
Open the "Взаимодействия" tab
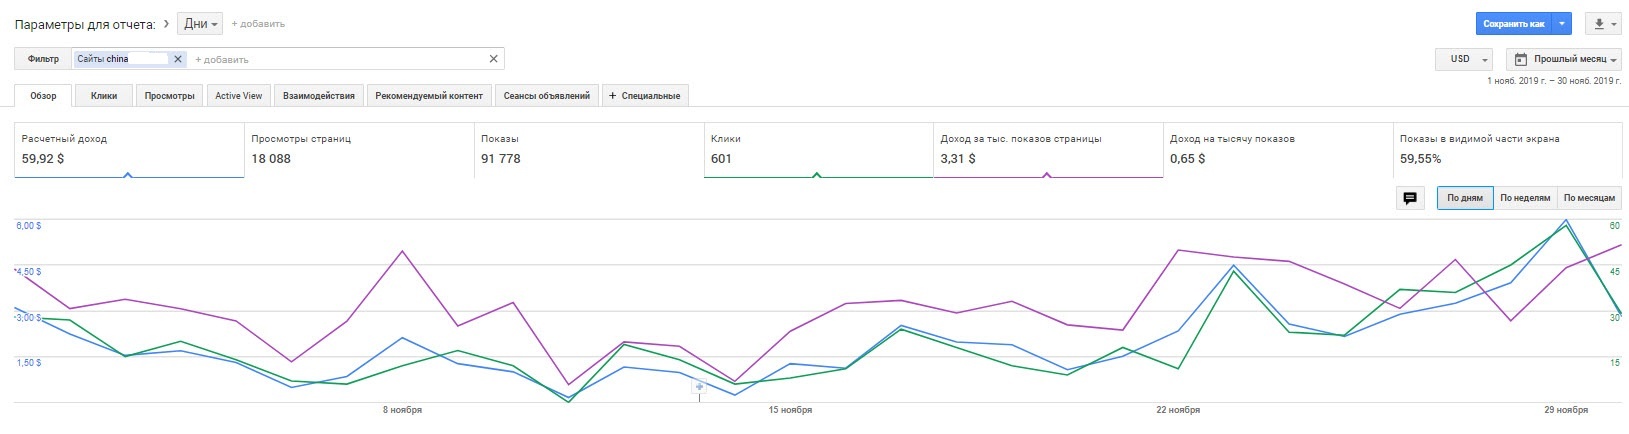(x=319, y=96)
